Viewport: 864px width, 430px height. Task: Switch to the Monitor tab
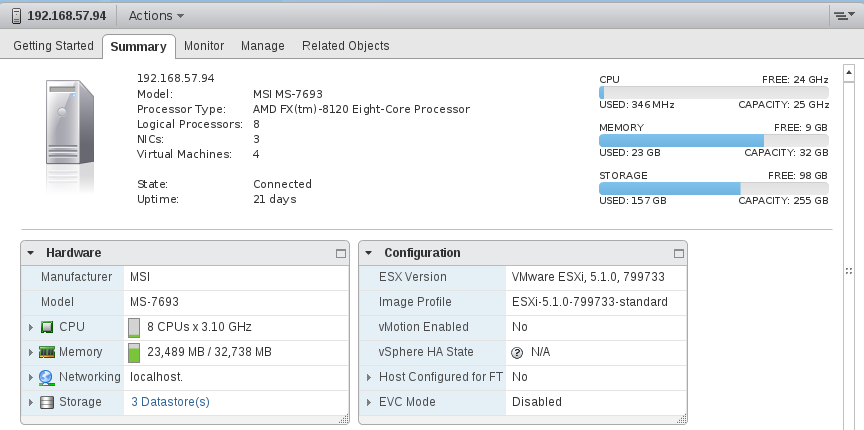[204, 46]
